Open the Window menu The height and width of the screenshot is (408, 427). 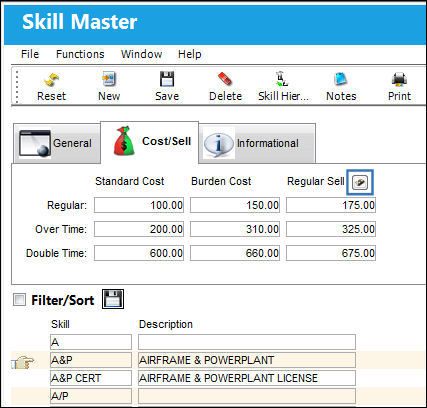[x=142, y=54]
